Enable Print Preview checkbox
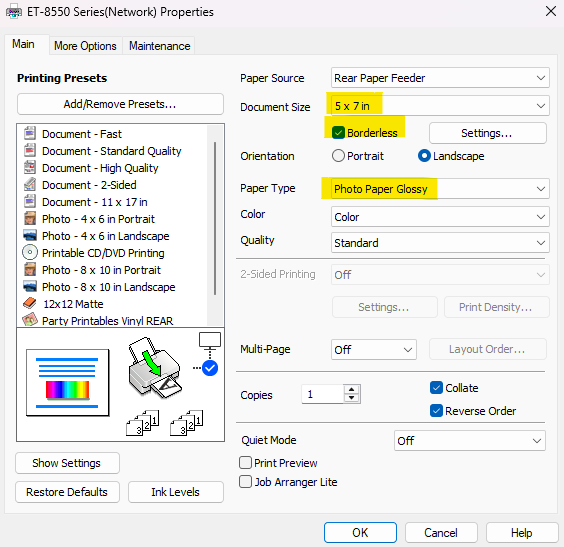564x547 pixels. [x=245, y=462]
